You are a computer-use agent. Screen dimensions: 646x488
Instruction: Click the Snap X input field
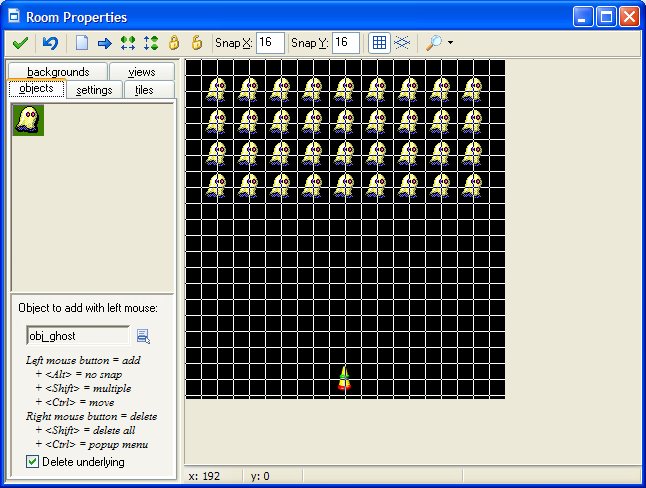point(270,43)
